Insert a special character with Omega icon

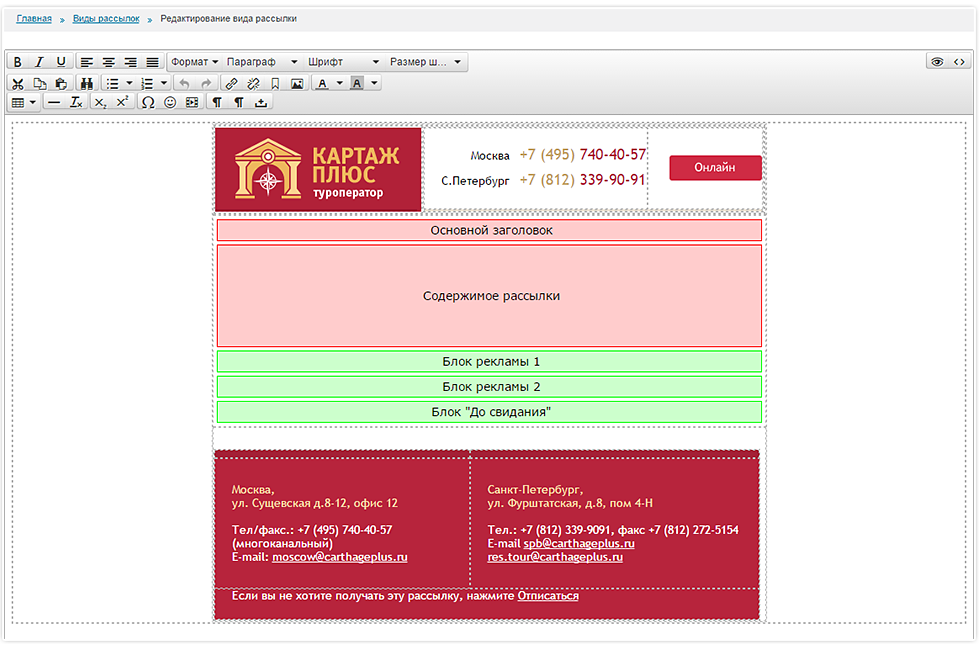pyautogui.click(x=148, y=103)
